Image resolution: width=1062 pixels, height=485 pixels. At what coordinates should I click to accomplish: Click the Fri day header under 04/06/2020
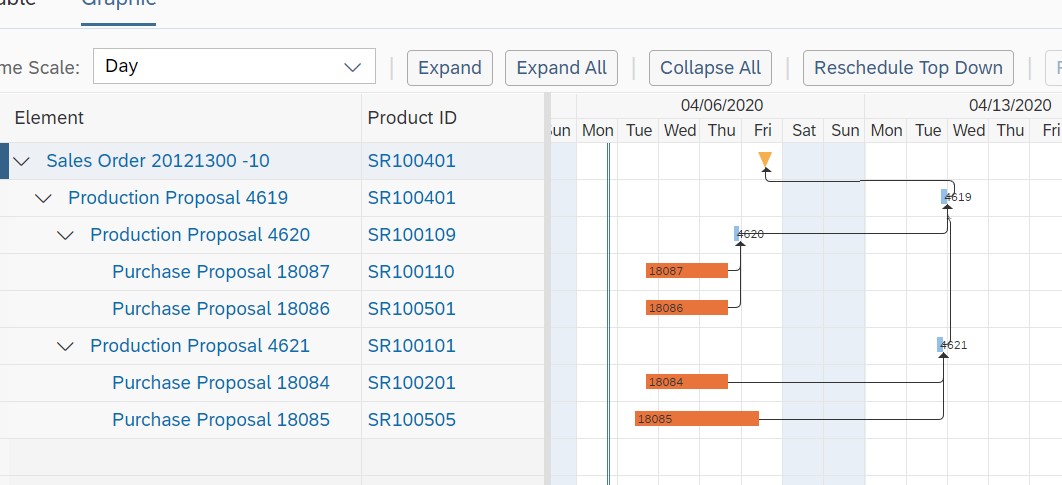point(763,130)
